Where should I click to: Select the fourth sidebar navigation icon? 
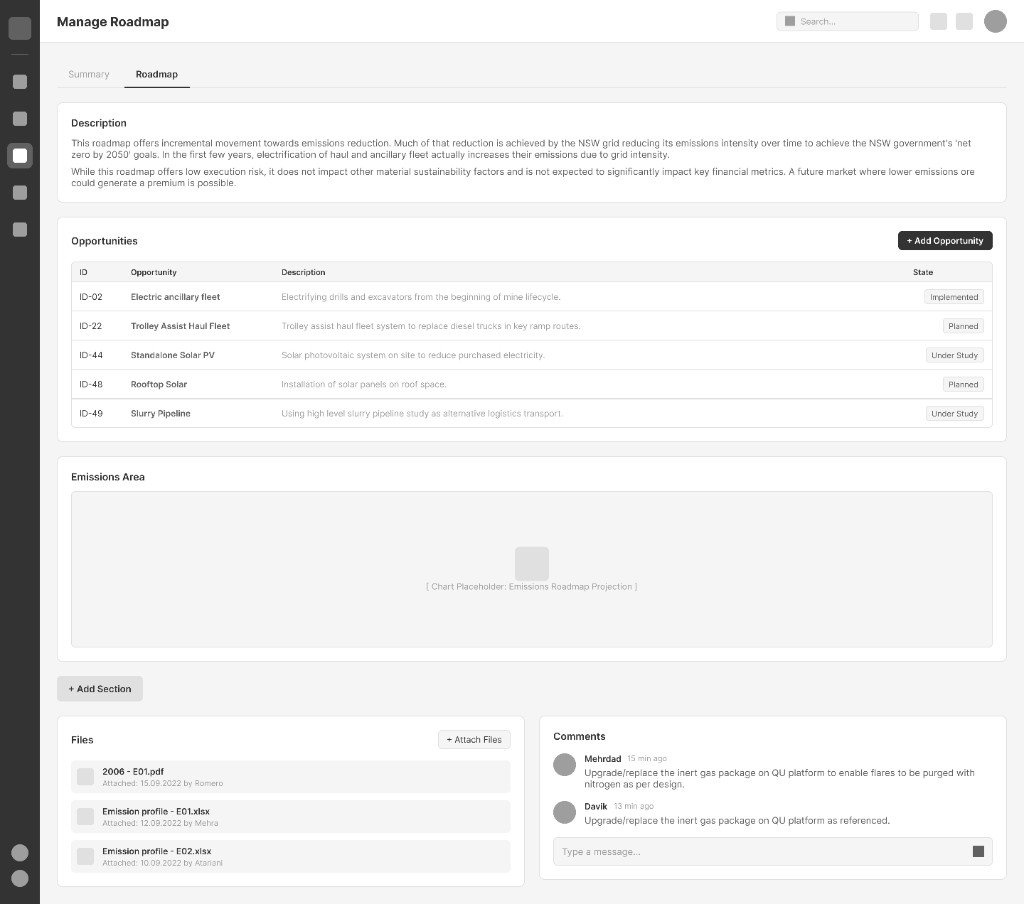pyautogui.click(x=20, y=193)
